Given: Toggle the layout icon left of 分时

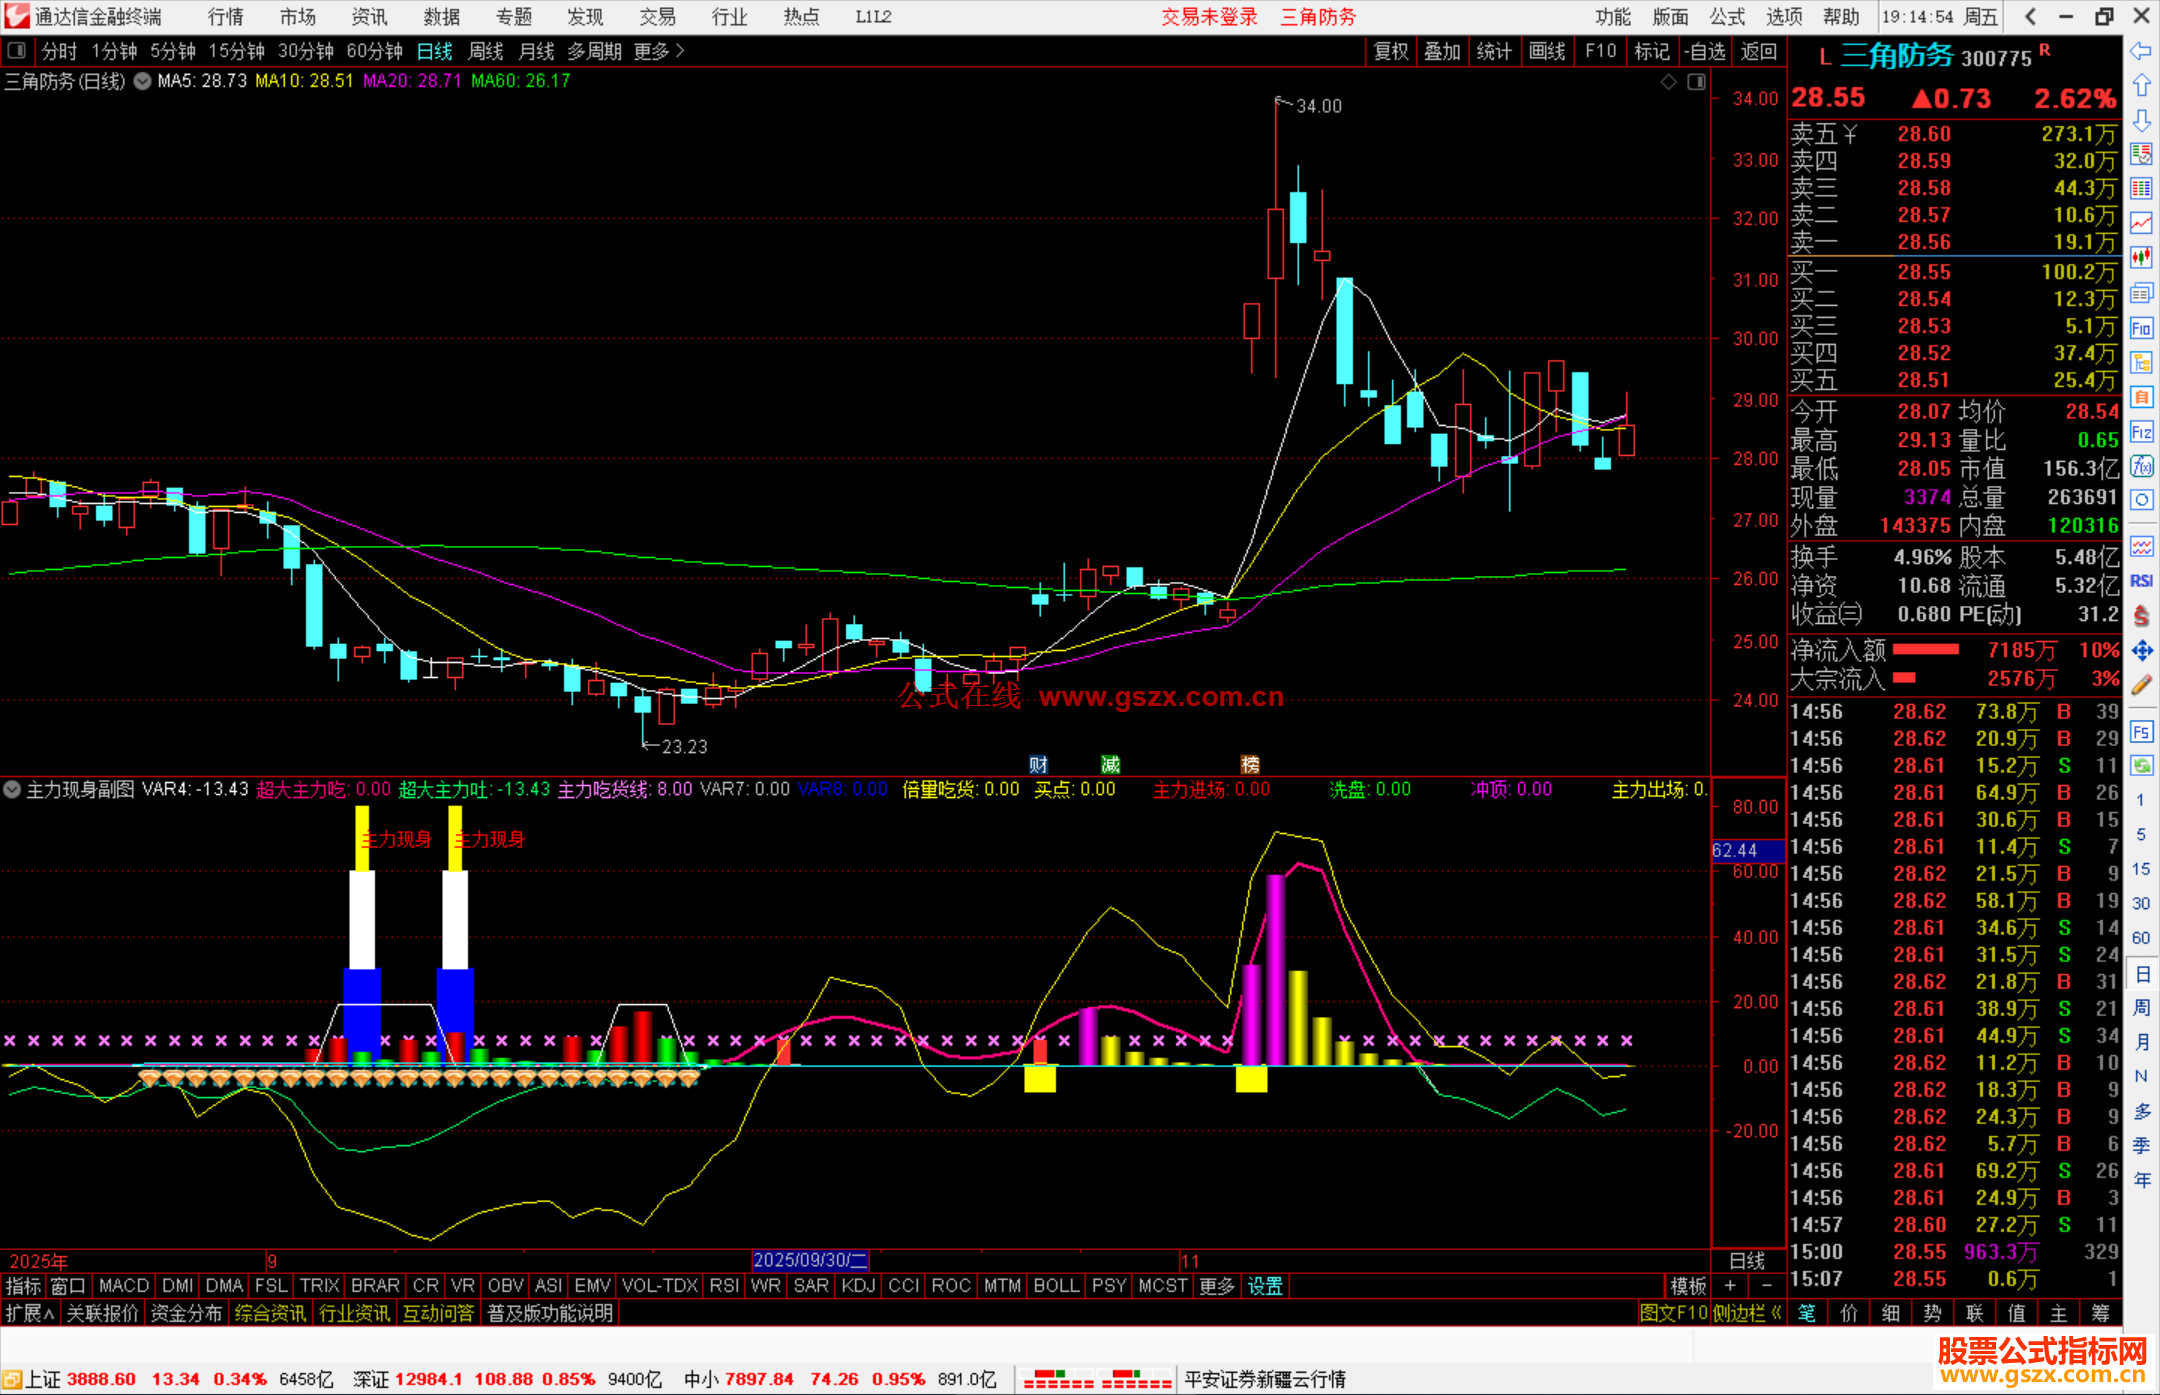Looking at the screenshot, I should (17, 50).
